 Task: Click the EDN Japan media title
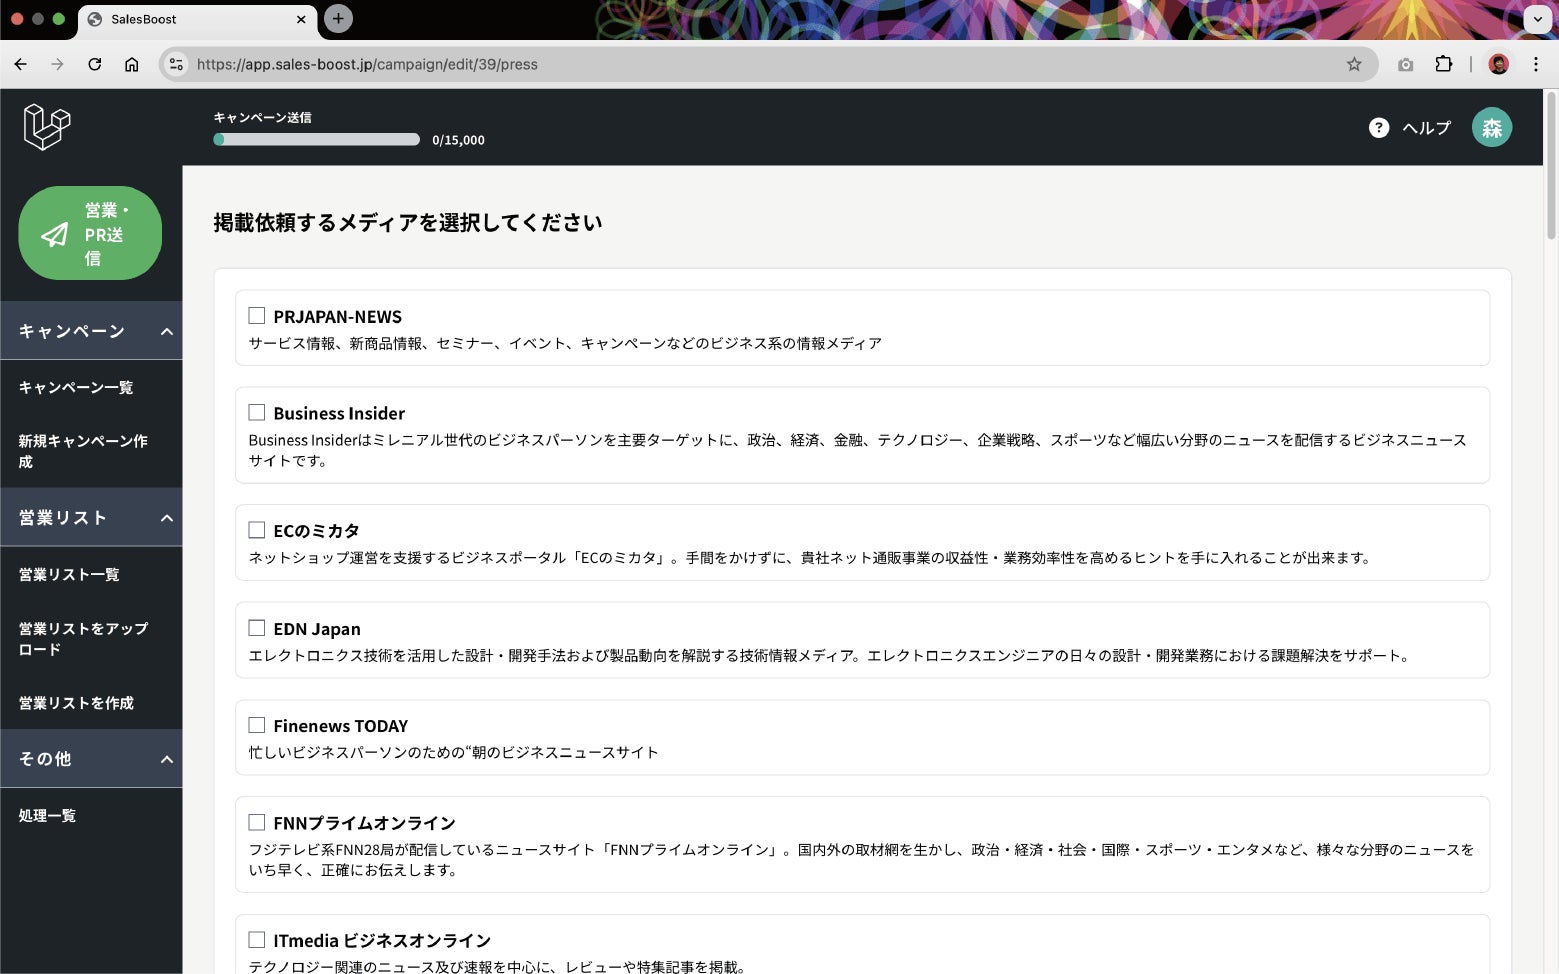(x=317, y=628)
